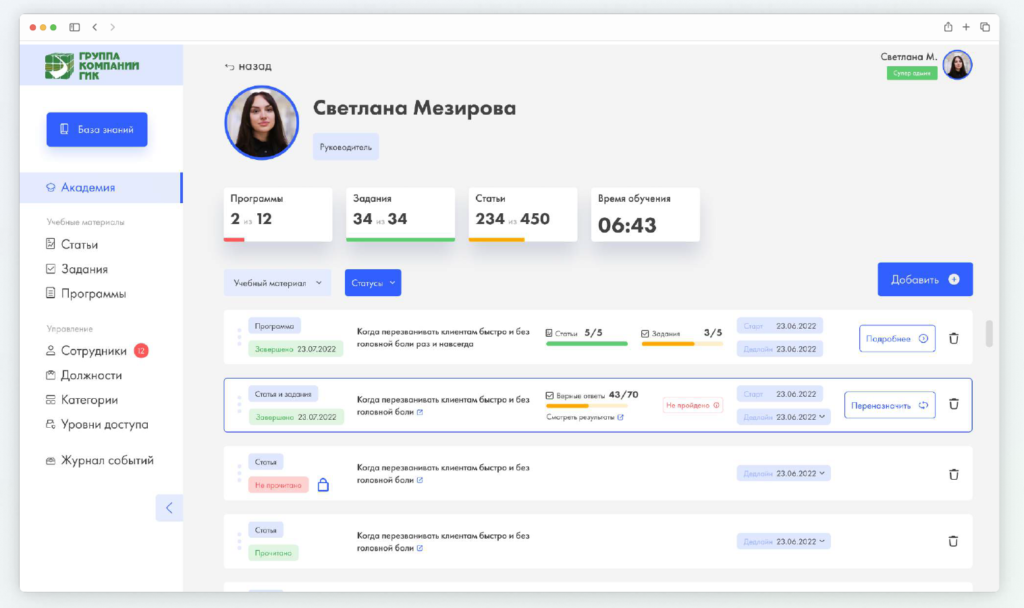Collapse the sidebar with the left chevron
This screenshot has height=608, width=1024.
click(x=169, y=508)
